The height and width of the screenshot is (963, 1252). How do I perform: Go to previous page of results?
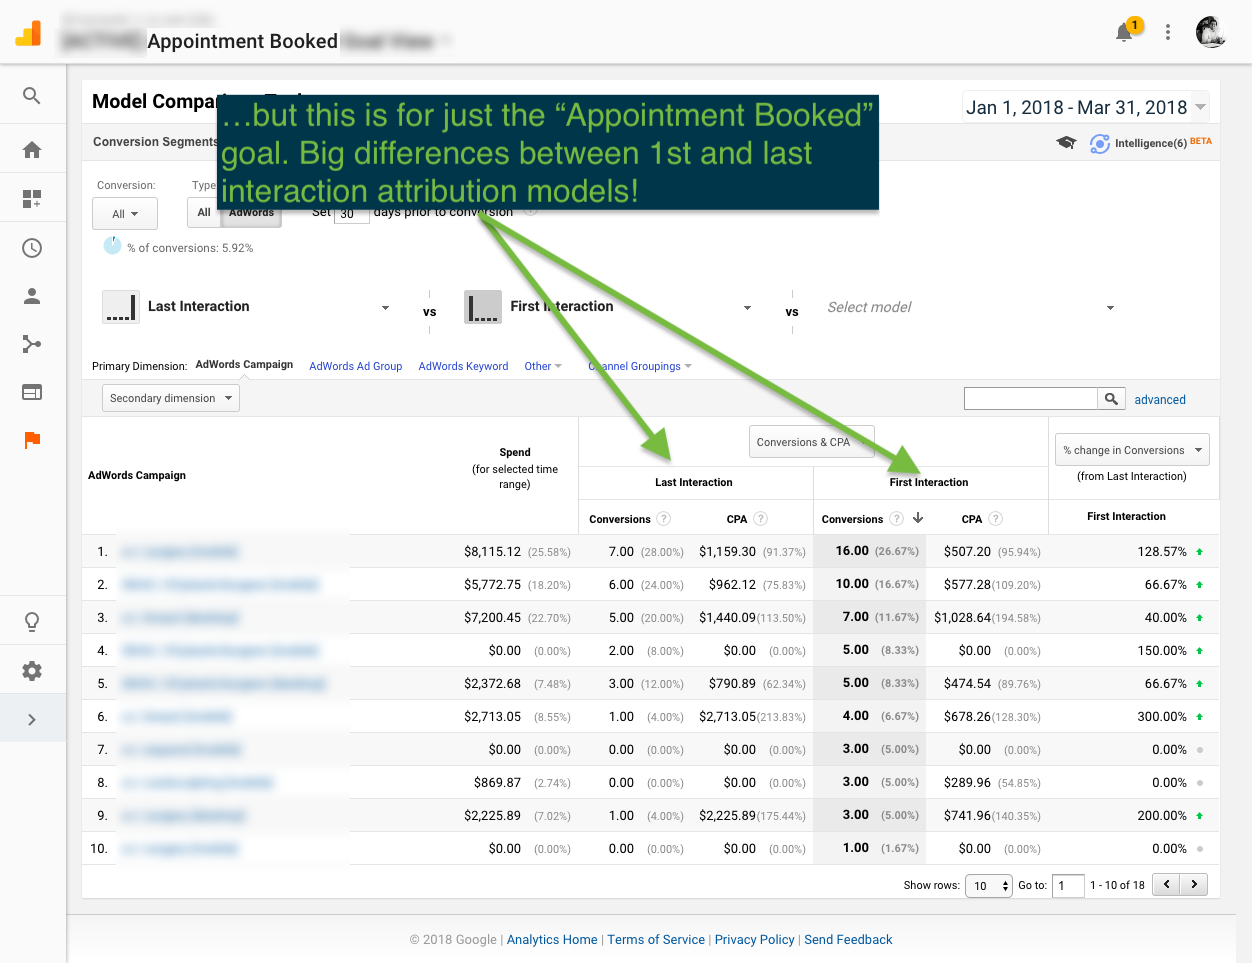coord(1166,885)
